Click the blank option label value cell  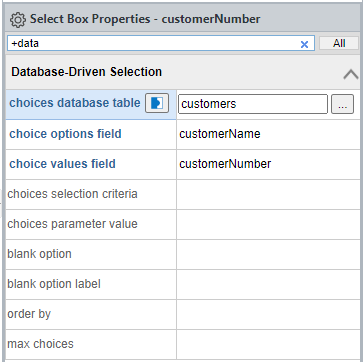pyautogui.click(x=268, y=284)
